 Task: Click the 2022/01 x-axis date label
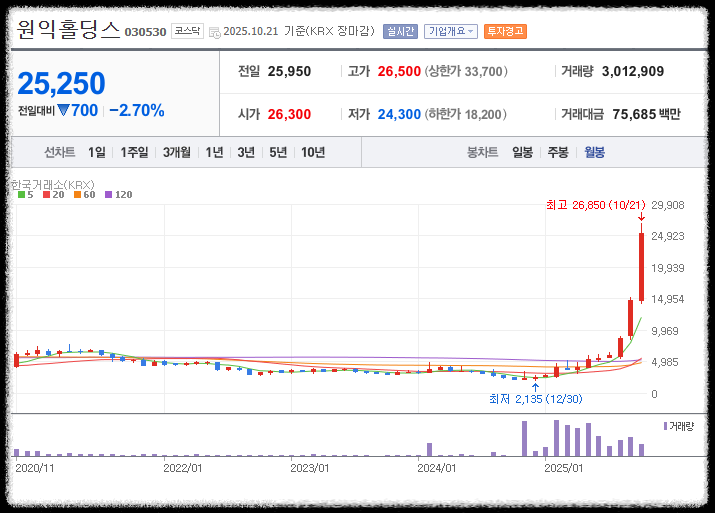[182, 468]
